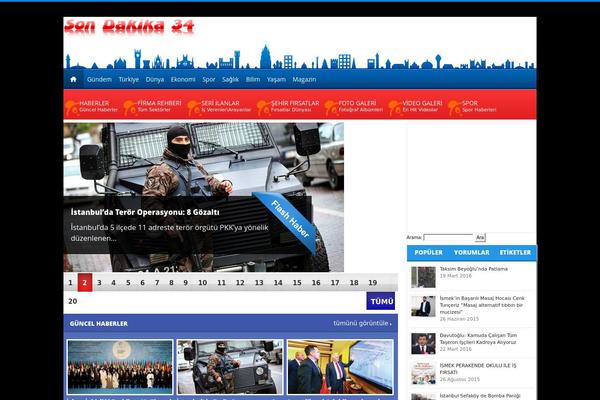
Task: Click the 19 Mart 2016 date text
Action: (456, 276)
